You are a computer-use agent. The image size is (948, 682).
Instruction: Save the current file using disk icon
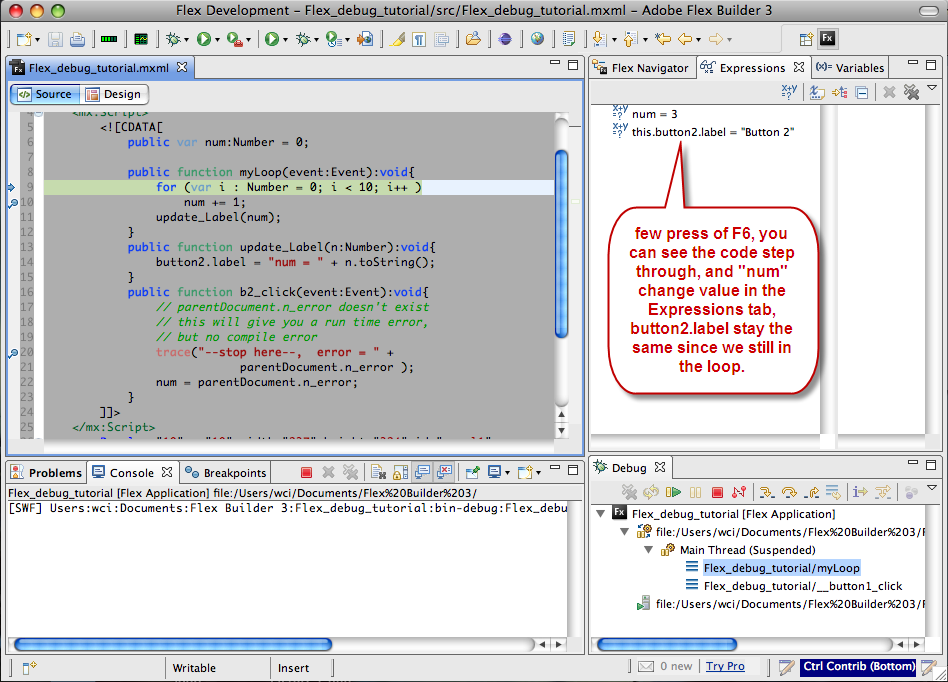(x=53, y=38)
